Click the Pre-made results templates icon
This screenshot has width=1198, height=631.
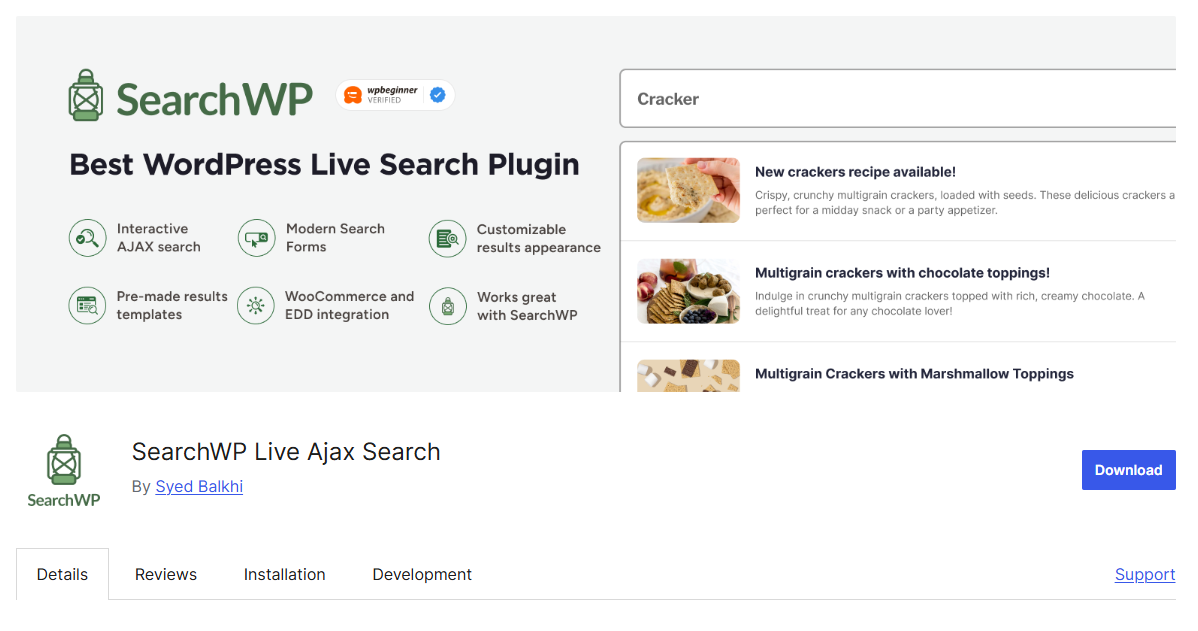tap(87, 306)
